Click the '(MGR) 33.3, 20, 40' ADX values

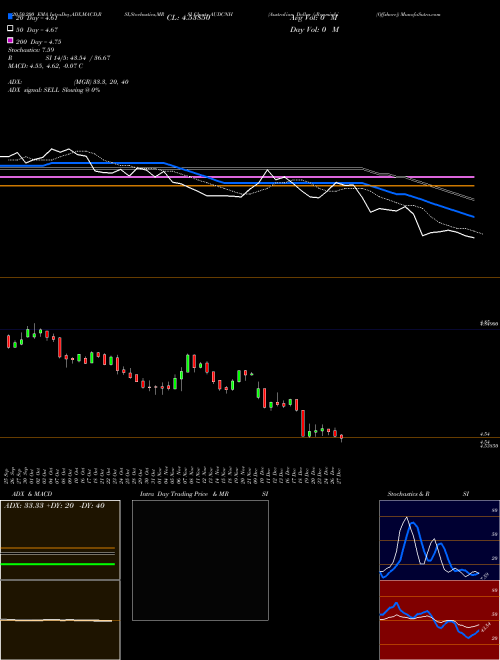click(101, 82)
